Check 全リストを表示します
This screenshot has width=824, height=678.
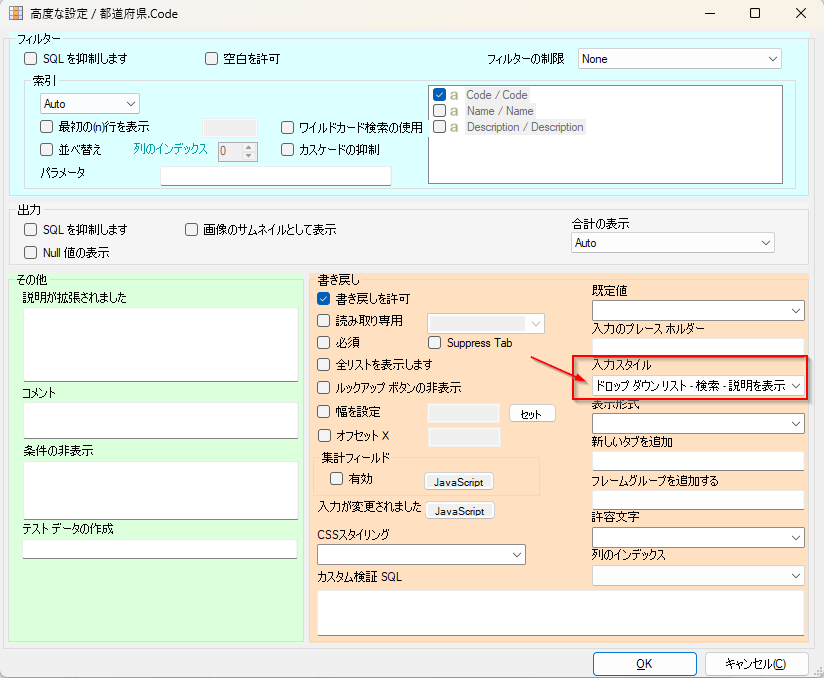pyautogui.click(x=324, y=365)
